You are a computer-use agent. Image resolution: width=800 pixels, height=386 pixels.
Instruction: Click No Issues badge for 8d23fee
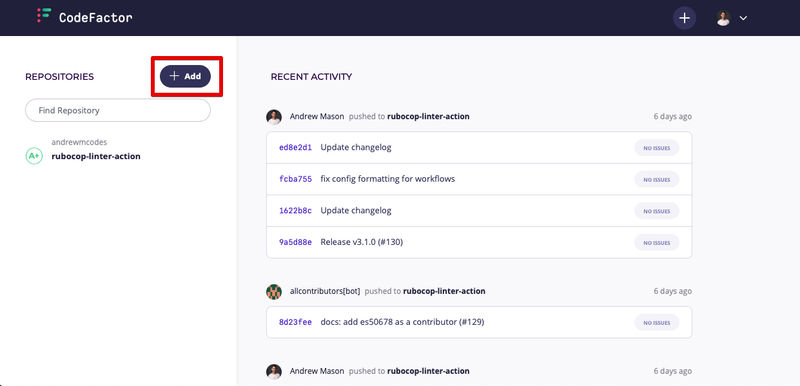click(657, 322)
